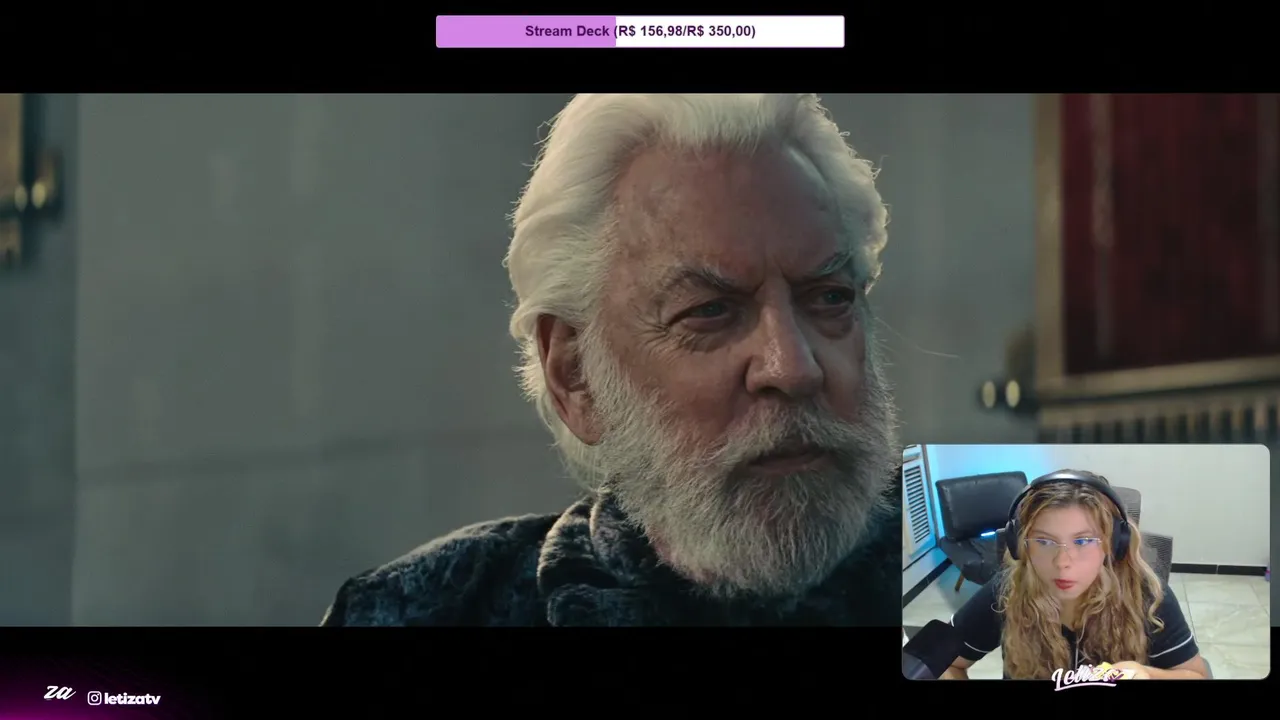Click the letizatv handle text

pyautogui.click(x=132, y=698)
